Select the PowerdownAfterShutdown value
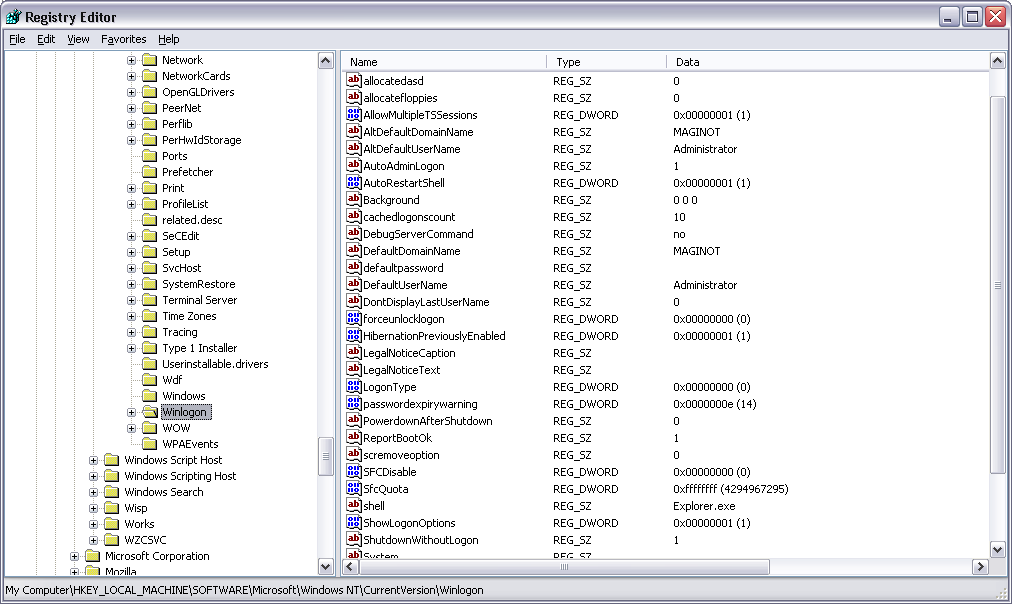1012x604 pixels. pyautogui.click(x=428, y=421)
